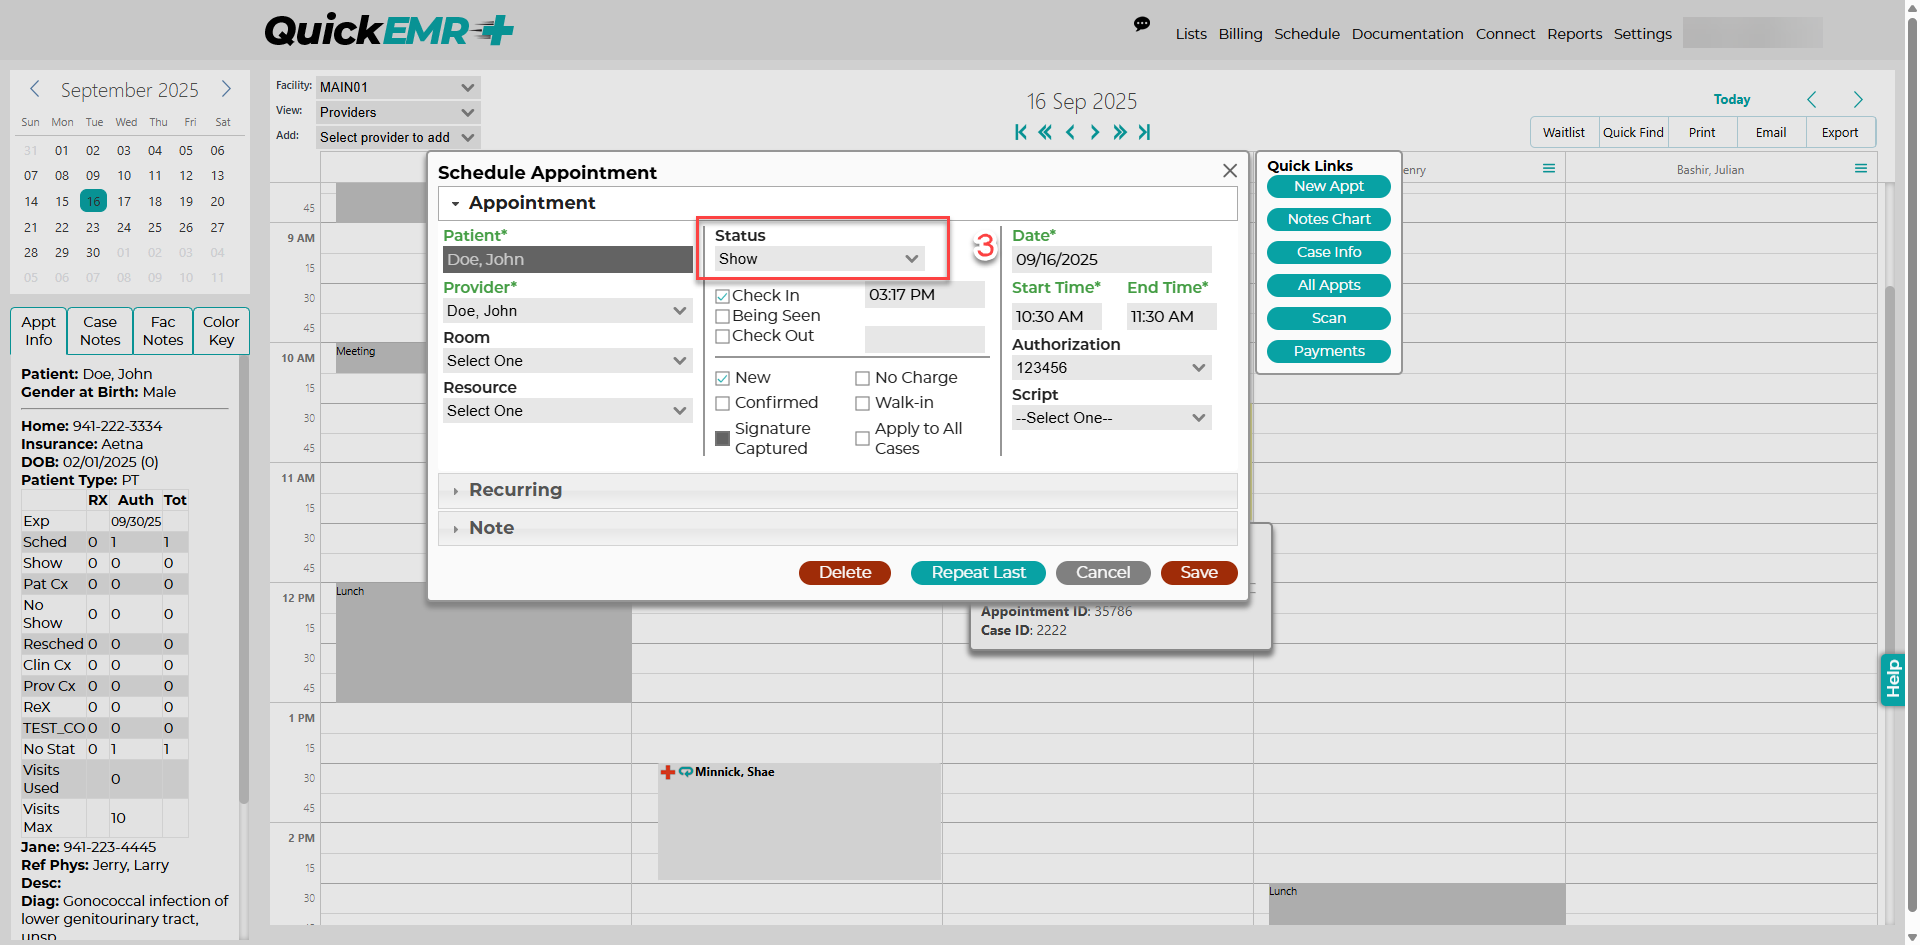Toggle the Check In checkbox
The width and height of the screenshot is (1920, 945).
click(722, 296)
